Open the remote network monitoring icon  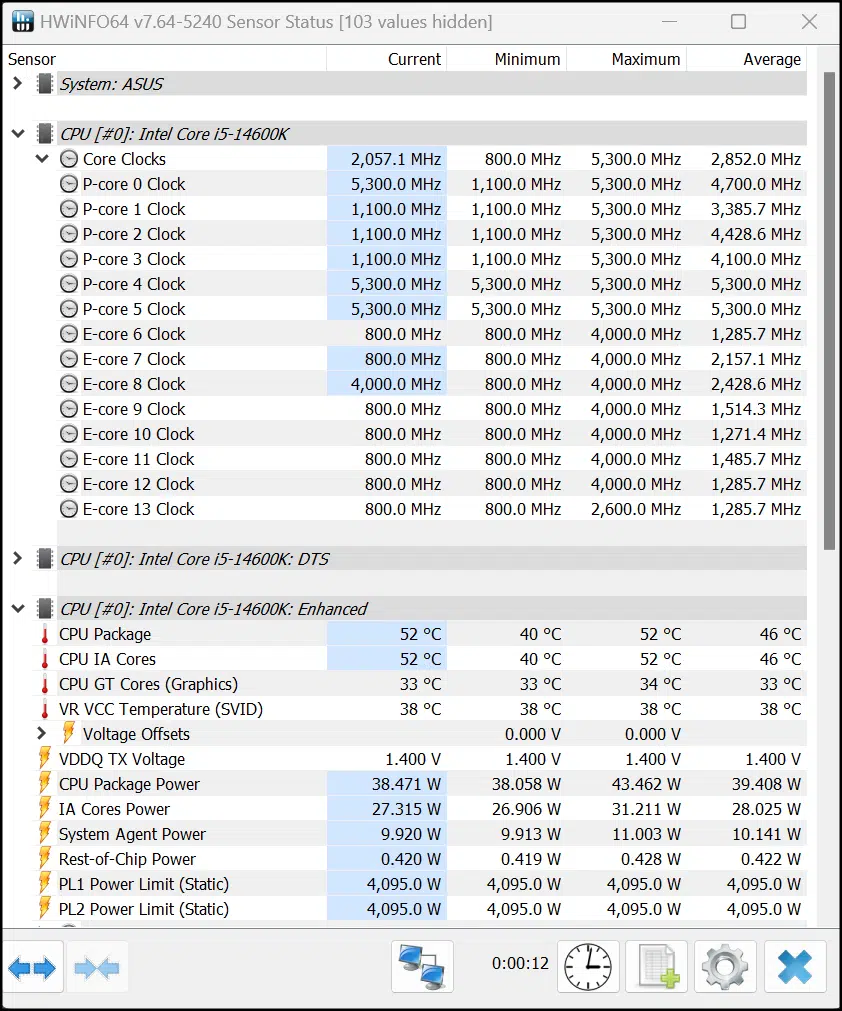tap(422, 967)
